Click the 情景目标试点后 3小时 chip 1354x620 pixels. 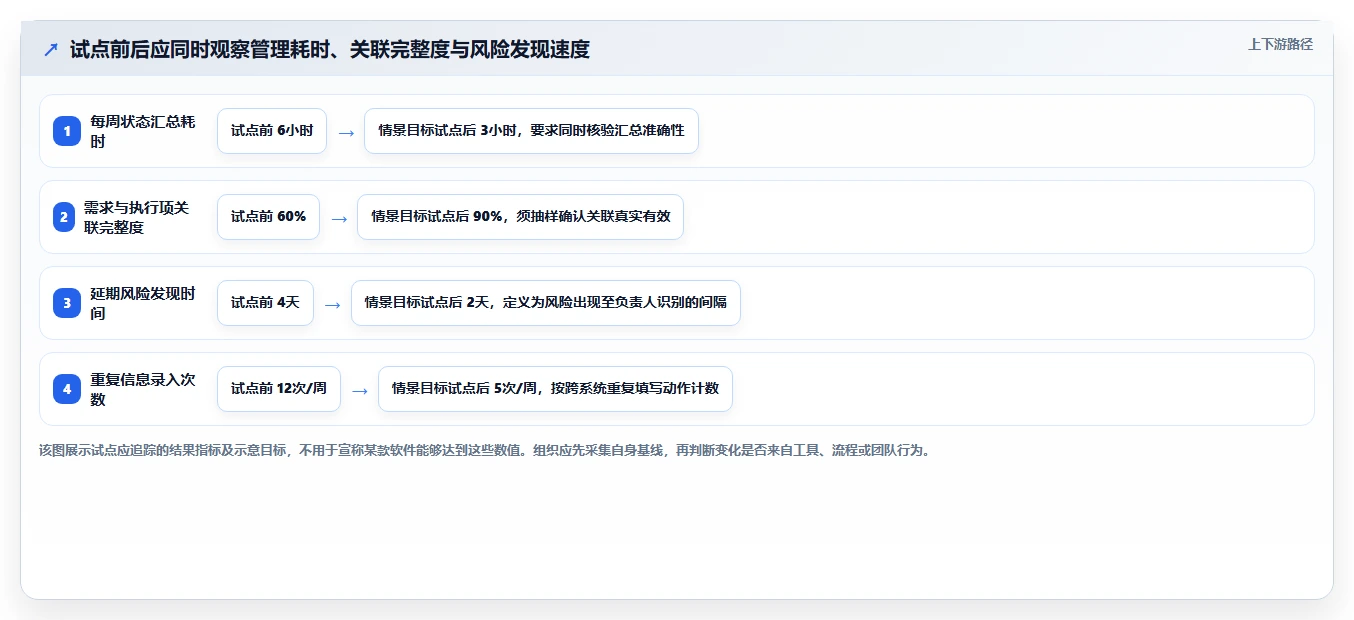click(x=531, y=131)
